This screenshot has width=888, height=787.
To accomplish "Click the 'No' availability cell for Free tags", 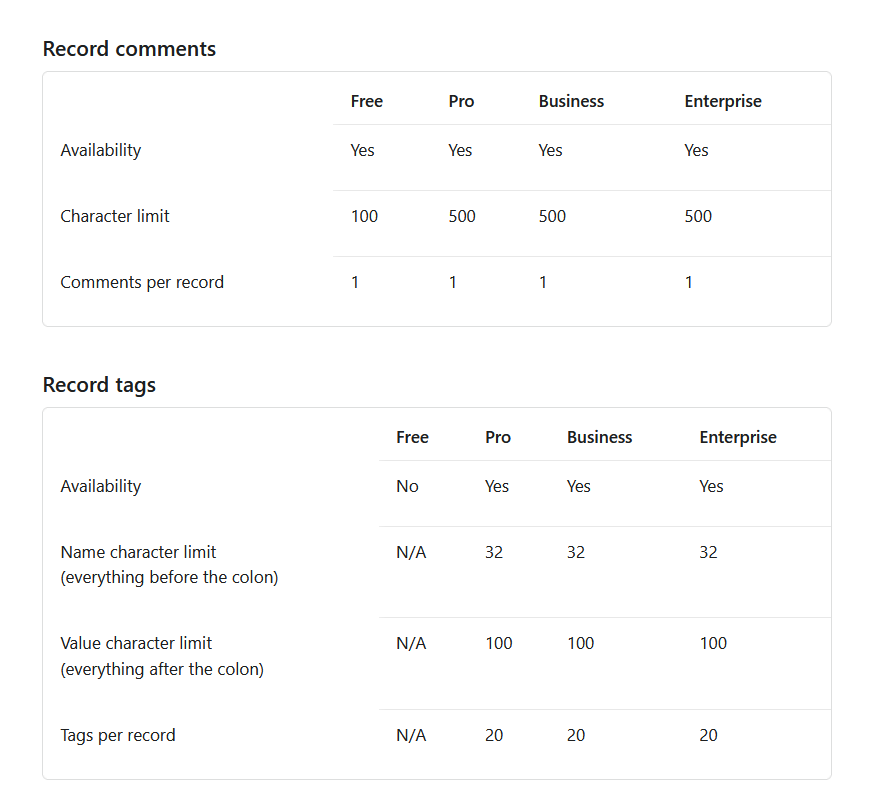I will [x=407, y=486].
